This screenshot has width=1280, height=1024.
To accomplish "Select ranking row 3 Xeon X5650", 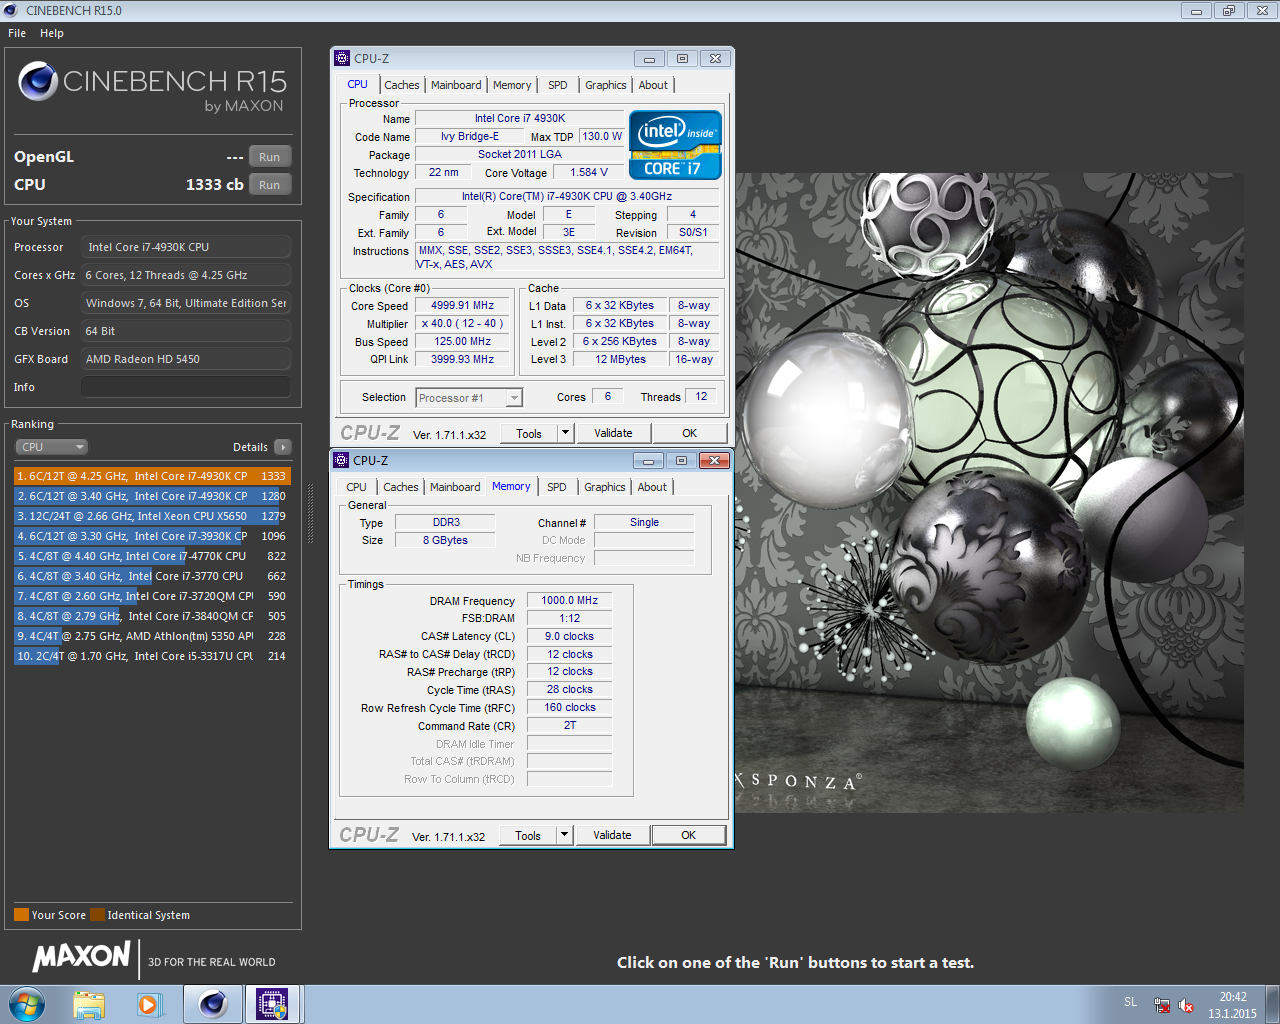I will tap(152, 516).
